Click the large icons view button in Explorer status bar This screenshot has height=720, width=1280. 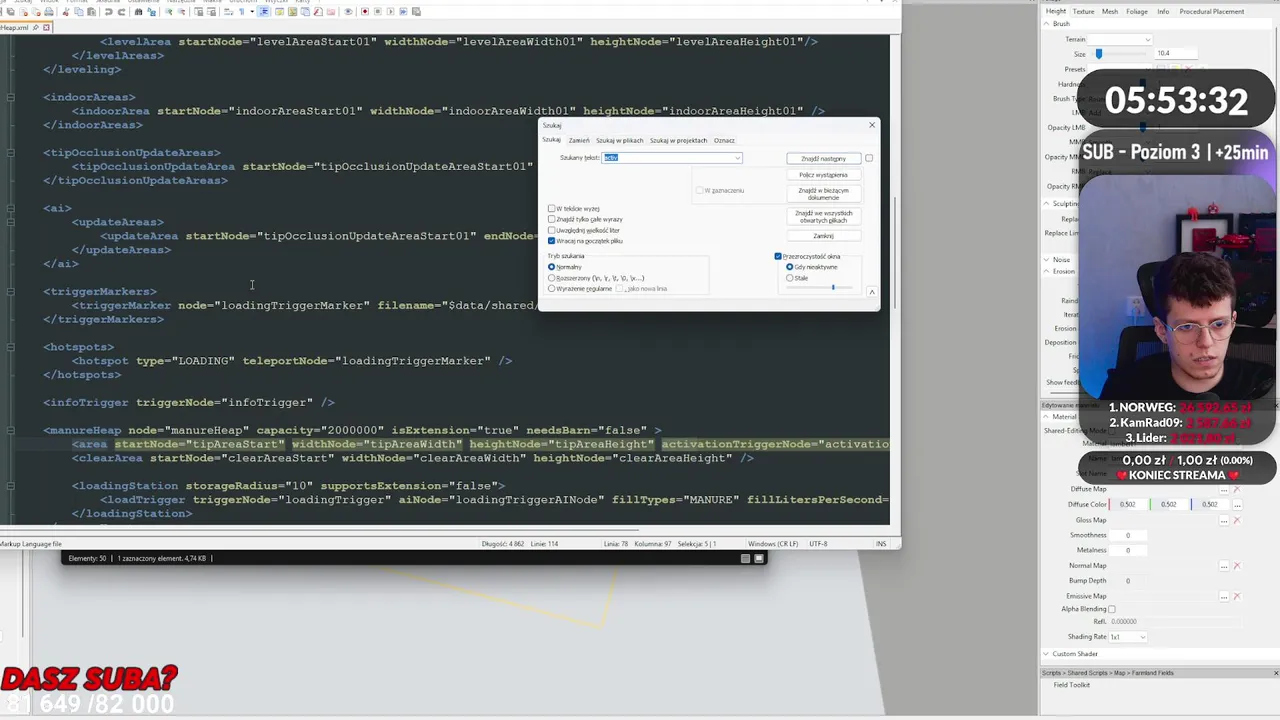759,558
